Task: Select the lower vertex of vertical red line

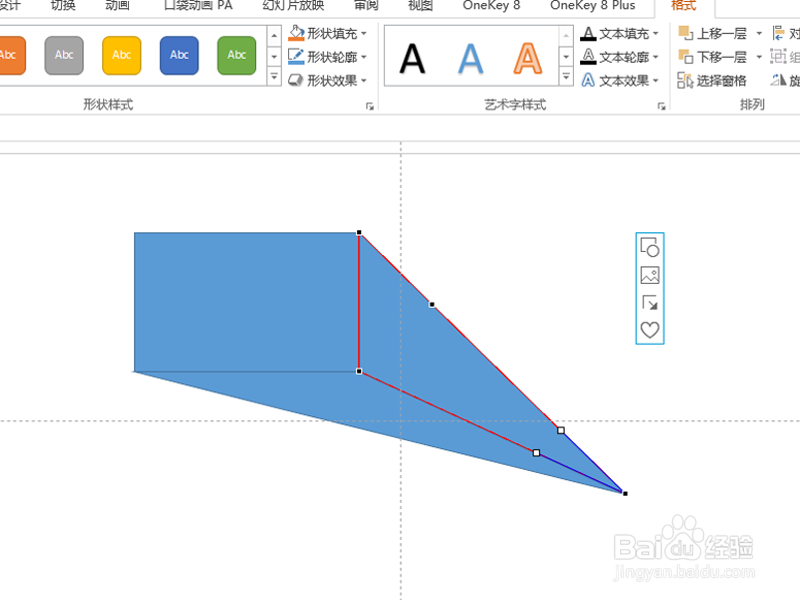Action: (x=359, y=371)
